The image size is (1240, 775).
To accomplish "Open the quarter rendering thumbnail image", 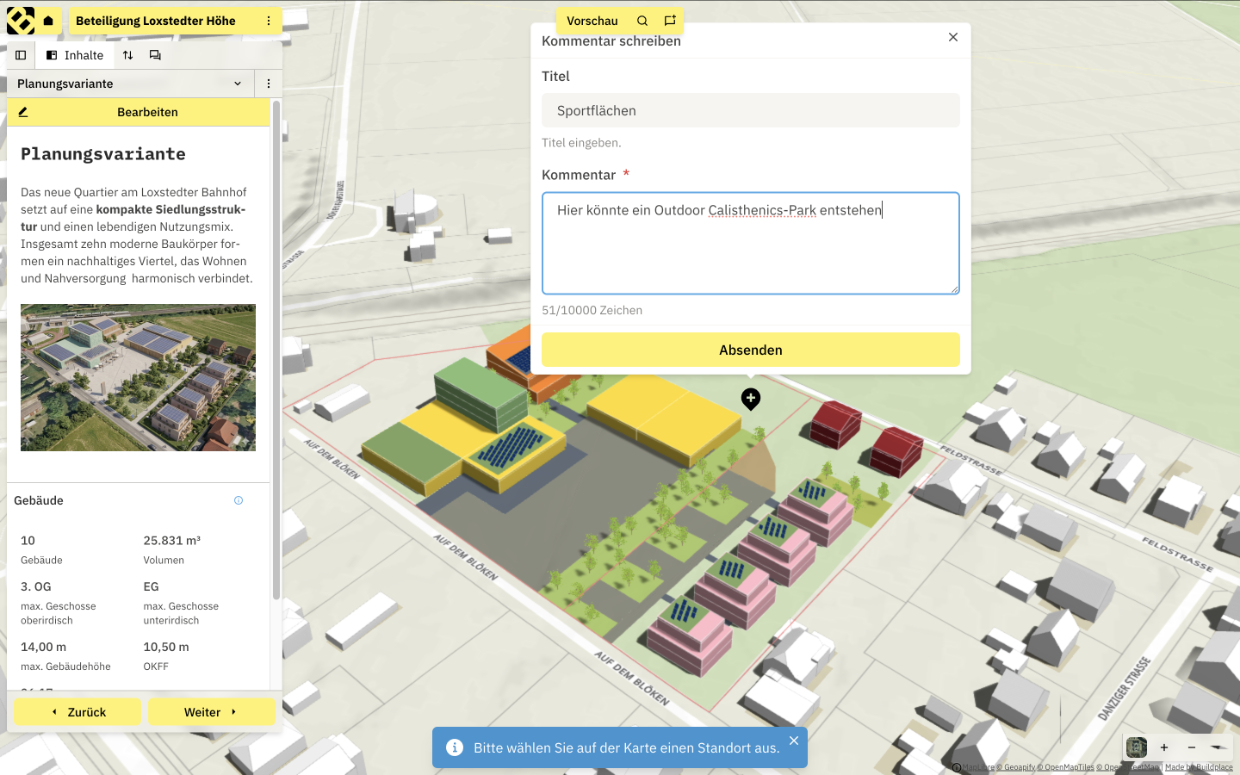I will (138, 377).
